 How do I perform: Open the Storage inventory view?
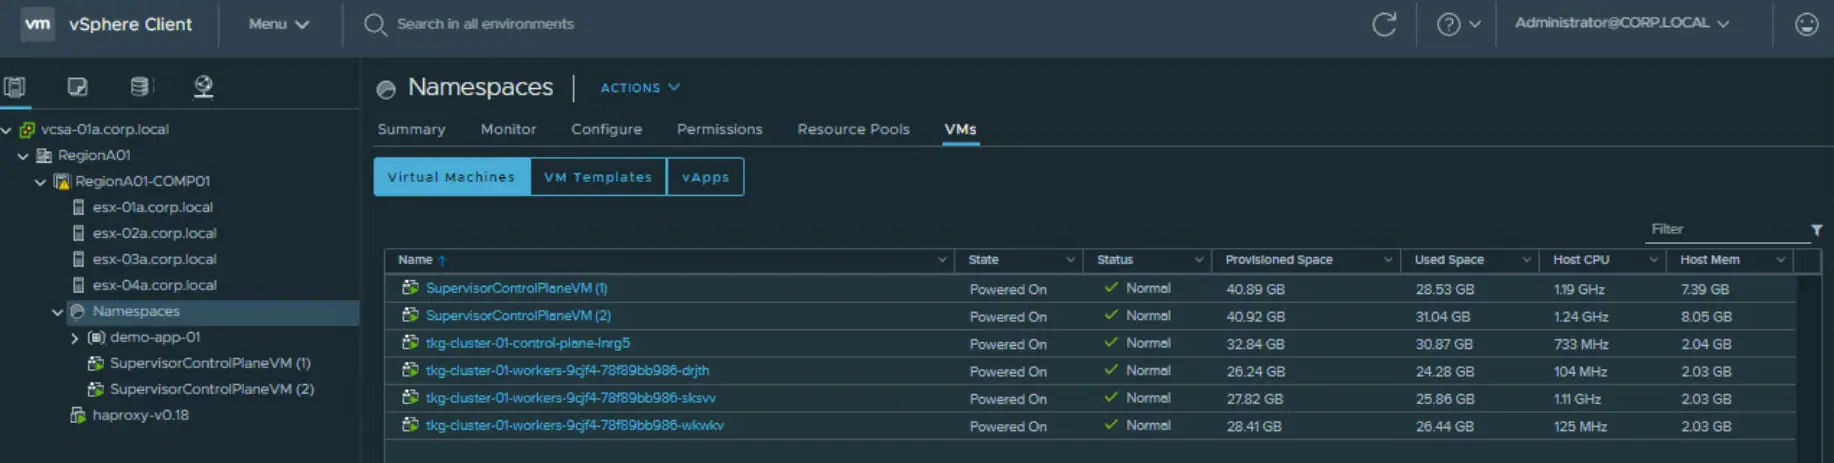pyautogui.click(x=140, y=87)
